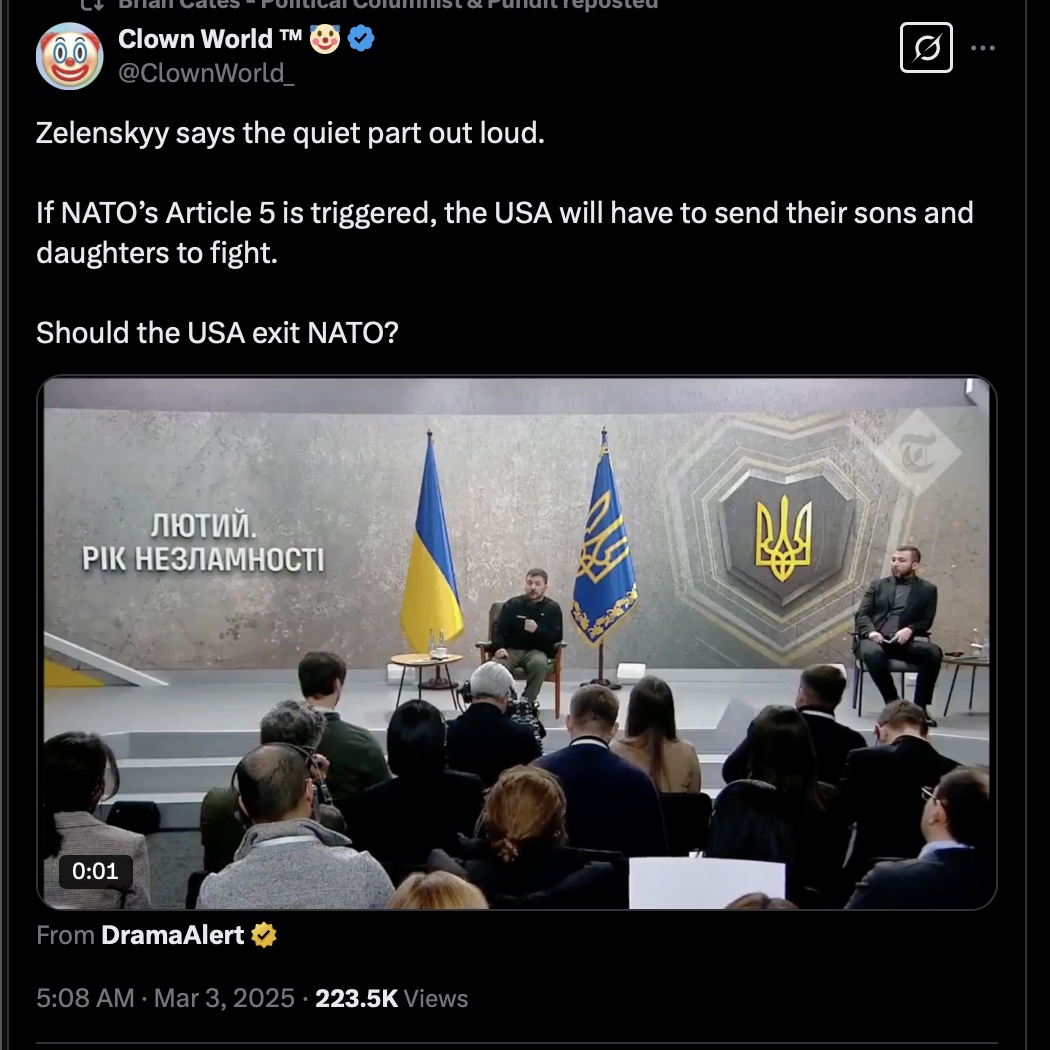
Task: Click the golden trident emblem in video
Action: (783, 538)
